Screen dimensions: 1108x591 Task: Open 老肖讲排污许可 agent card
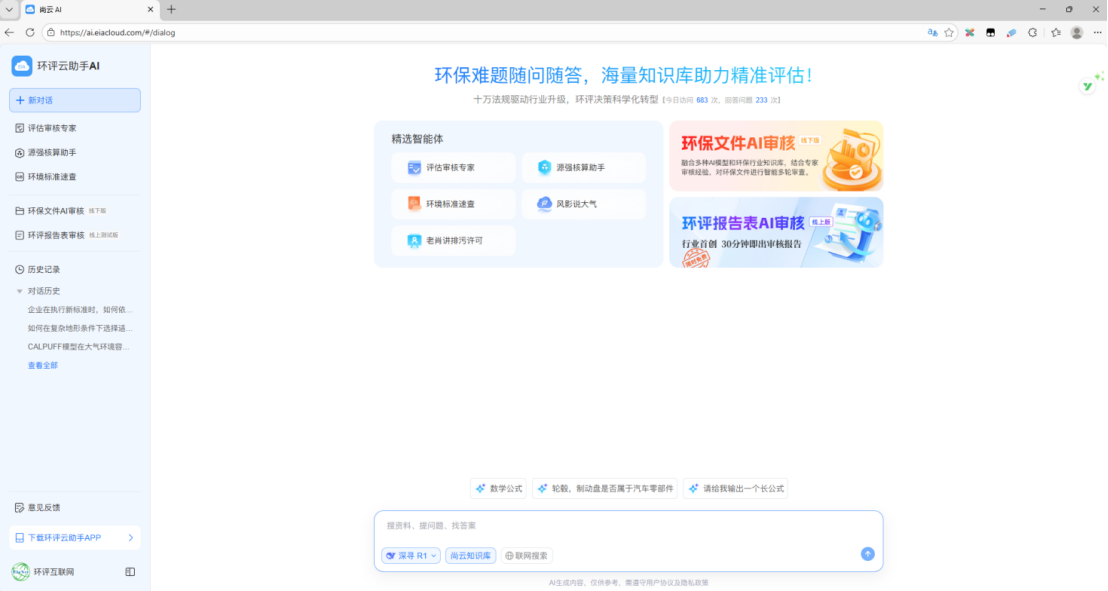tap(453, 240)
